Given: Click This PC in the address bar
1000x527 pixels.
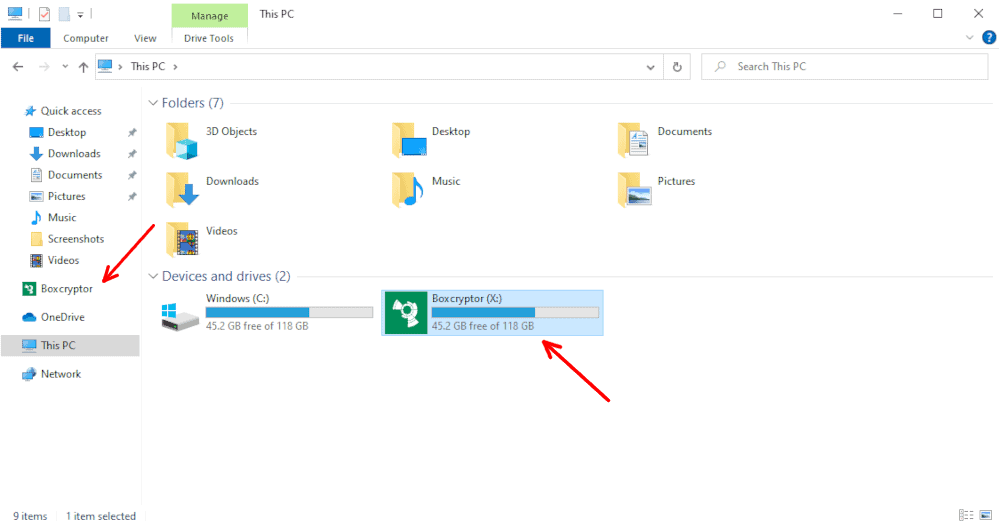Looking at the screenshot, I should [147, 66].
